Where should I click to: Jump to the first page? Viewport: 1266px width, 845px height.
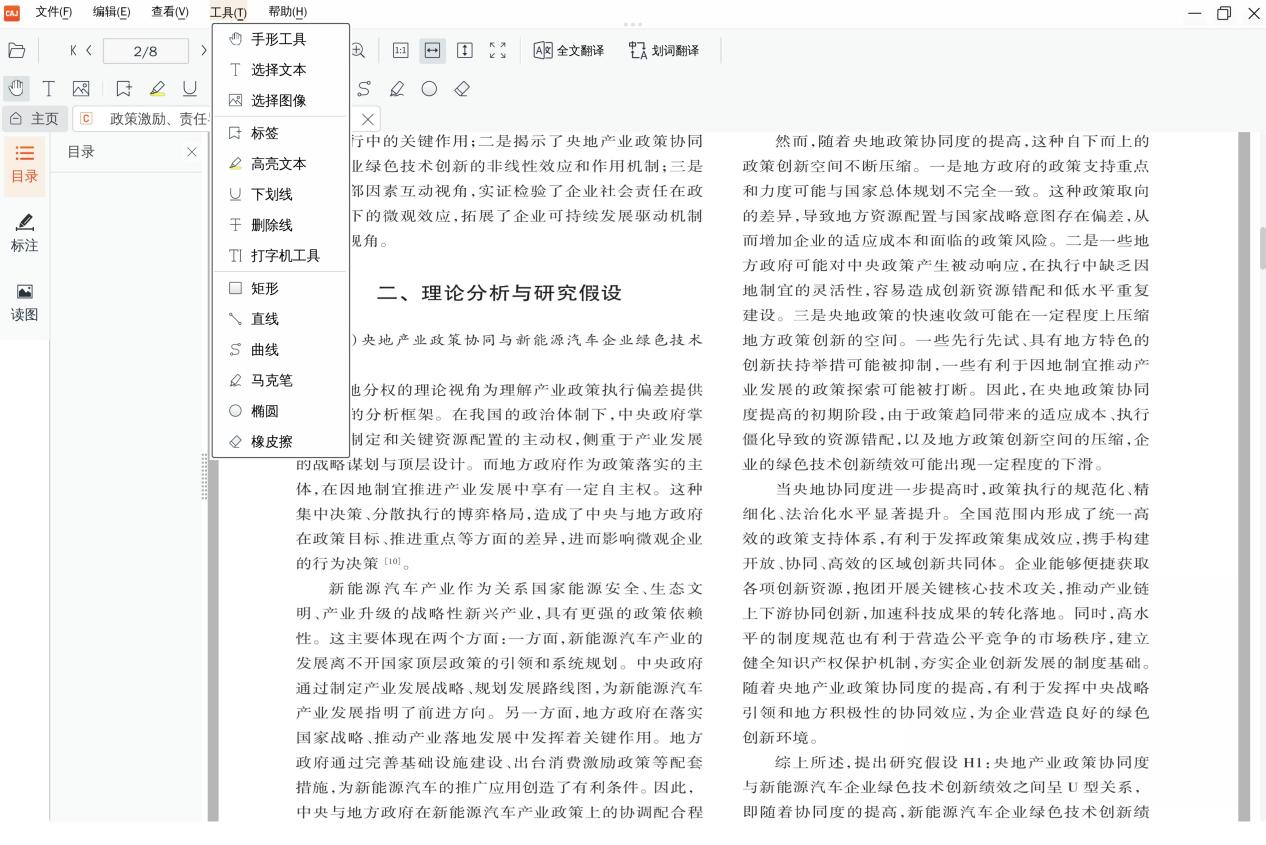coord(73,51)
